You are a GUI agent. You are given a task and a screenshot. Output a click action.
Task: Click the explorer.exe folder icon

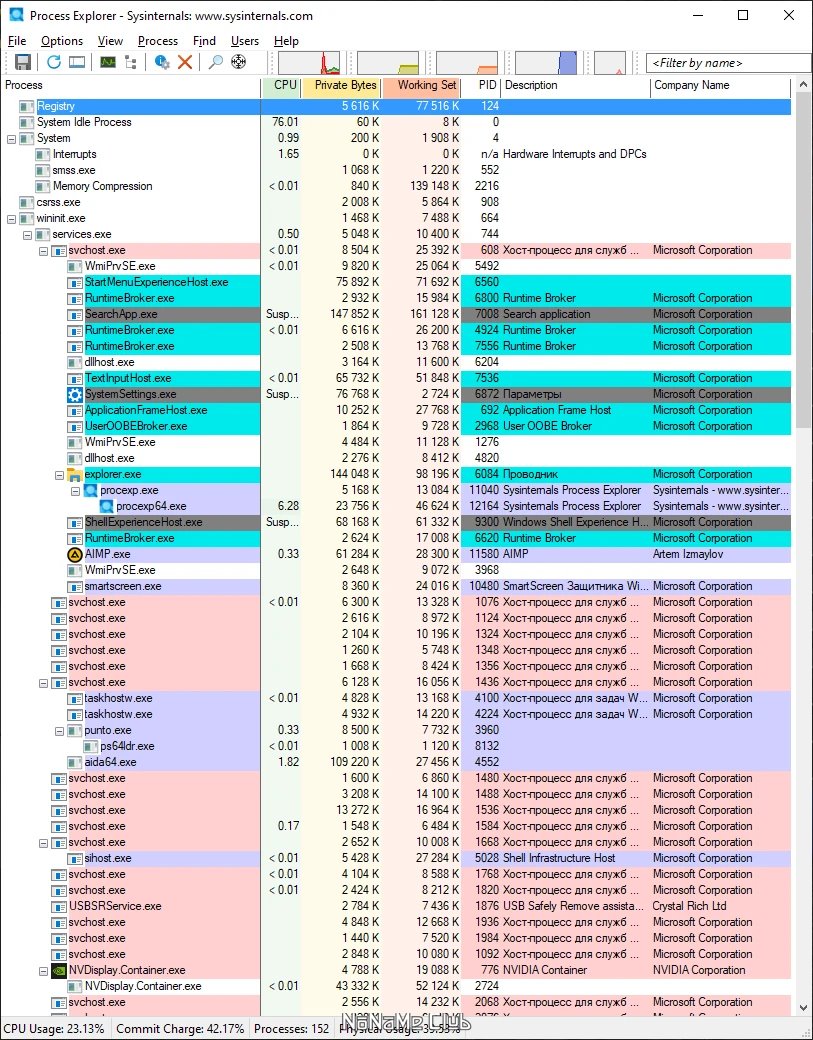coord(75,474)
